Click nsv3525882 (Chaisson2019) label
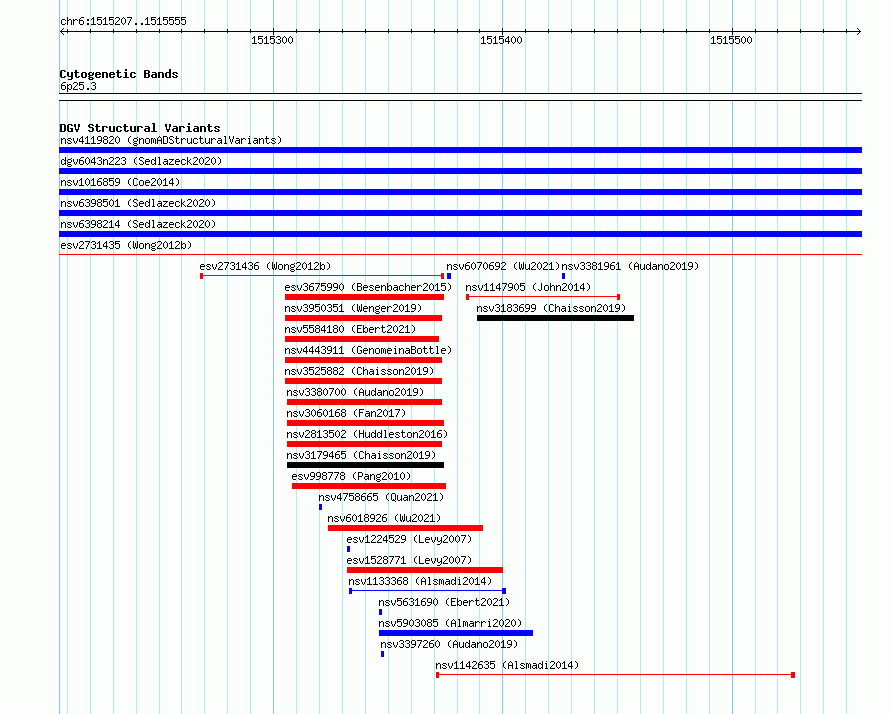 359,371
